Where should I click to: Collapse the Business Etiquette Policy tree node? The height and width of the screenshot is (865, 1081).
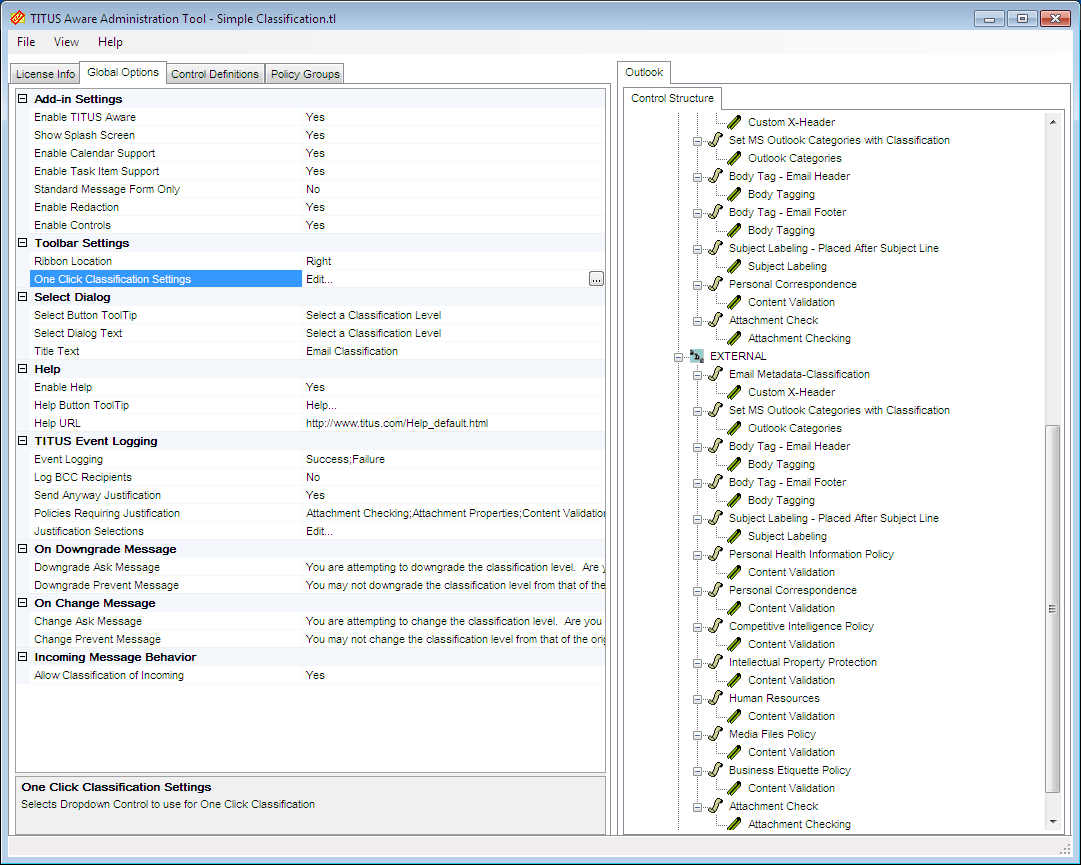698,771
